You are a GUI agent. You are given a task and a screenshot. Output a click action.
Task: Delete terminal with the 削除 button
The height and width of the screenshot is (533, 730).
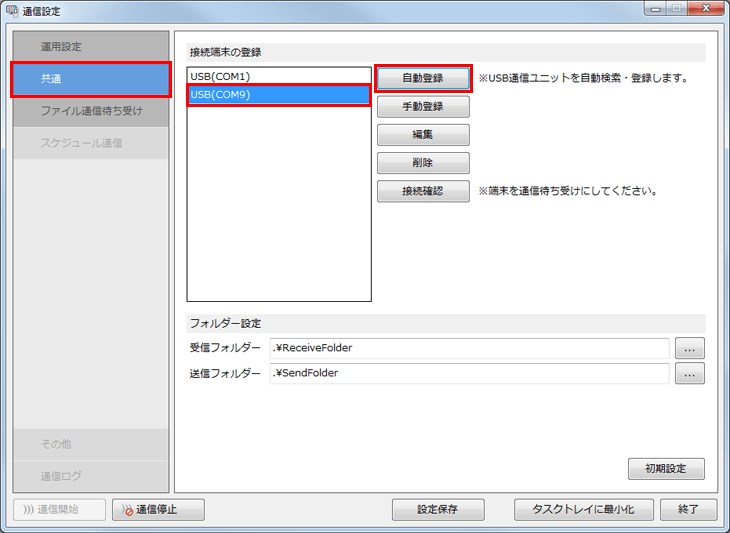pyautogui.click(x=423, y=163)
